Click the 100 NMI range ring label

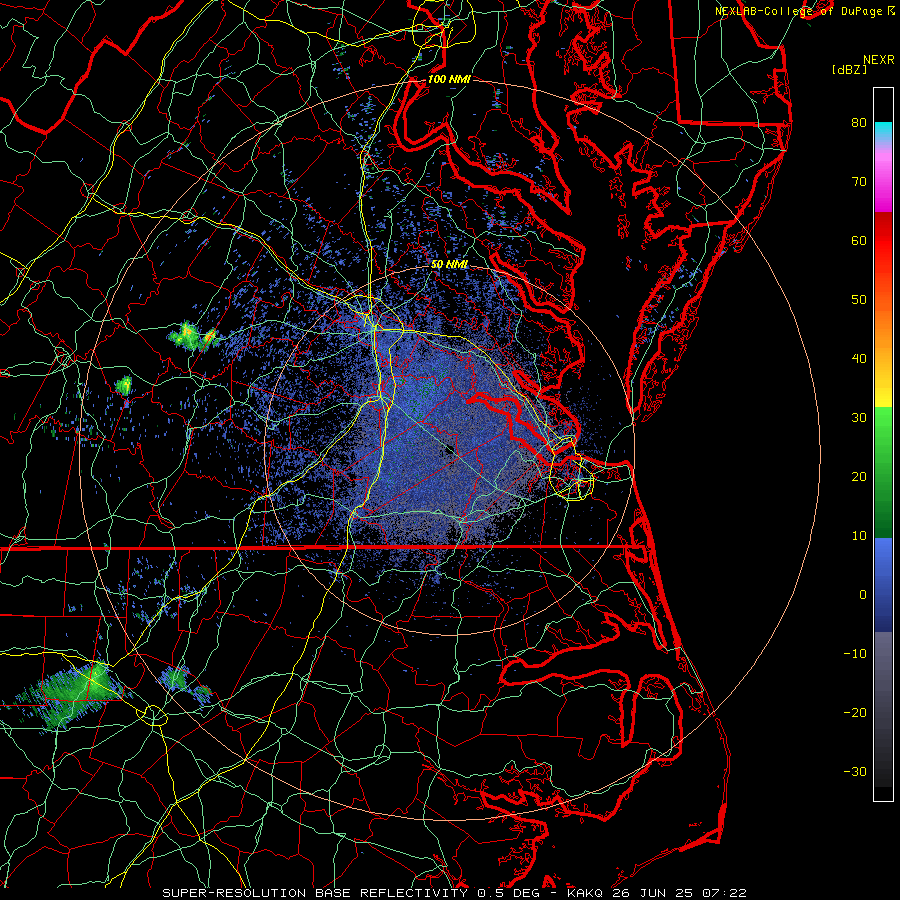448,79
